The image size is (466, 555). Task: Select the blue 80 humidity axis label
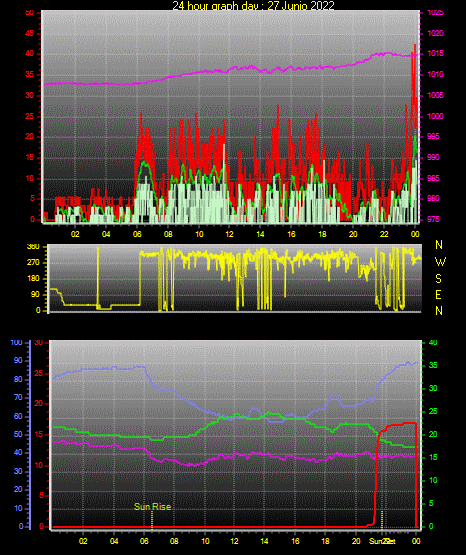[x=18, y=379]
